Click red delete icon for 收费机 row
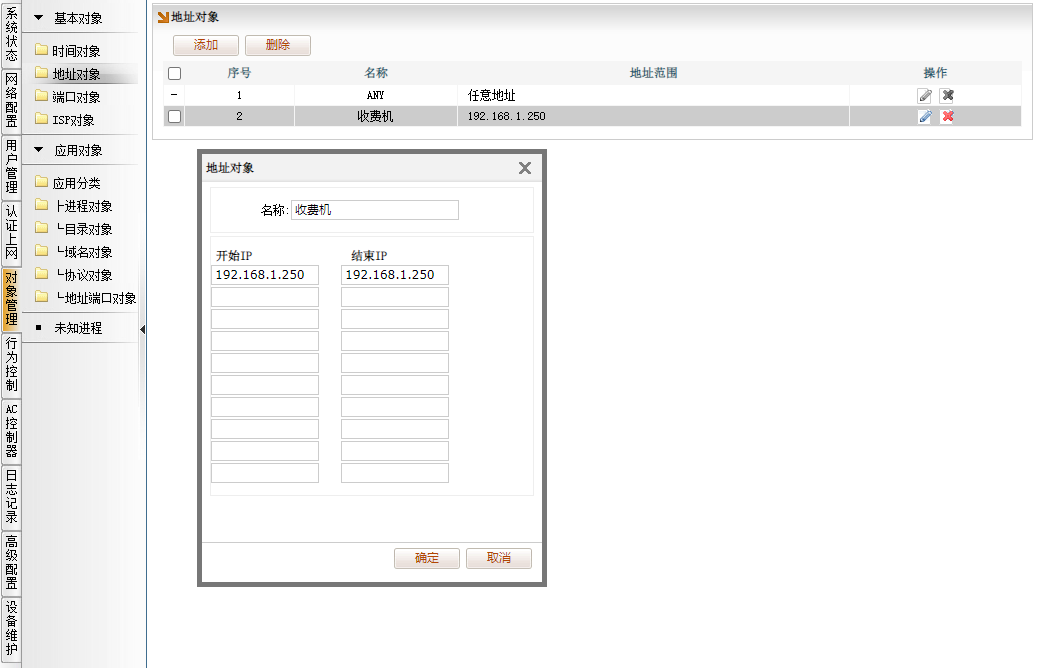The height and width of the screenshot is (668, 1037). click(x=947, y=117)
